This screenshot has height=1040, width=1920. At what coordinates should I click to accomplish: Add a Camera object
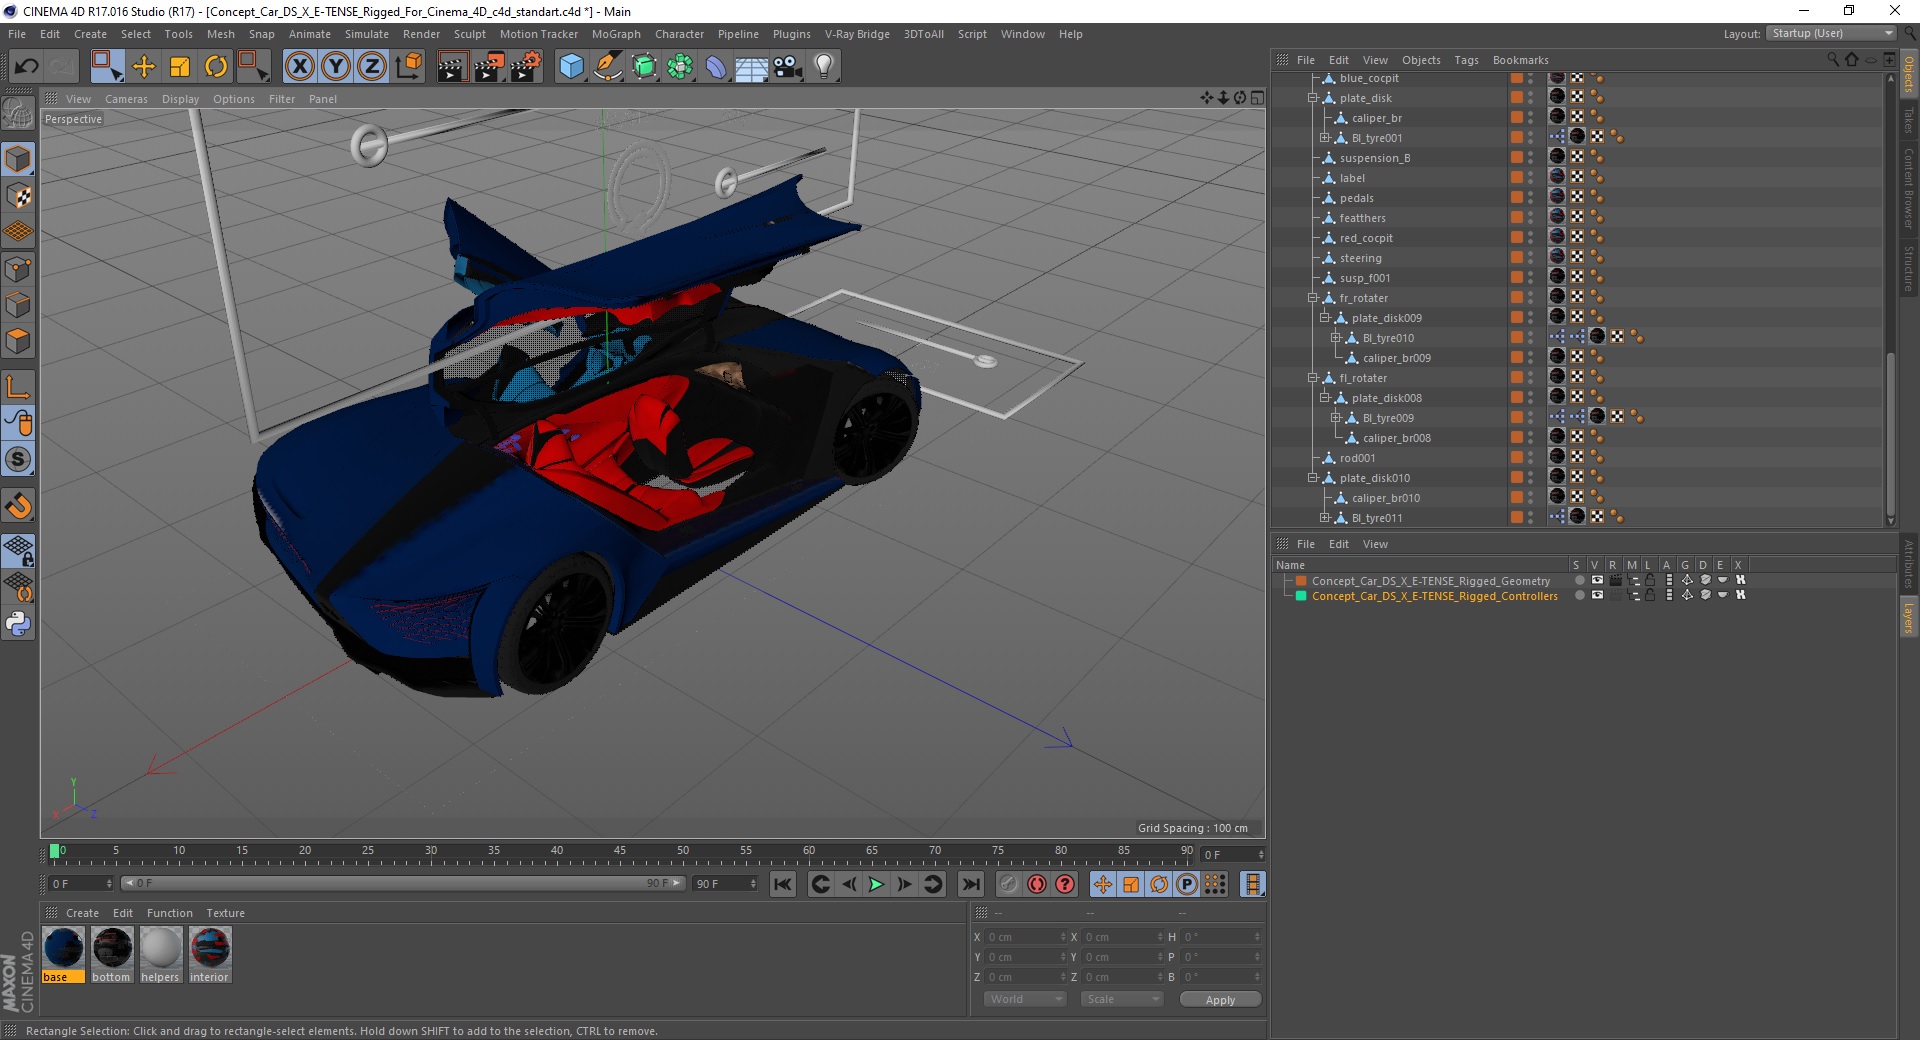pyautogui.click(x=788, y=67)
